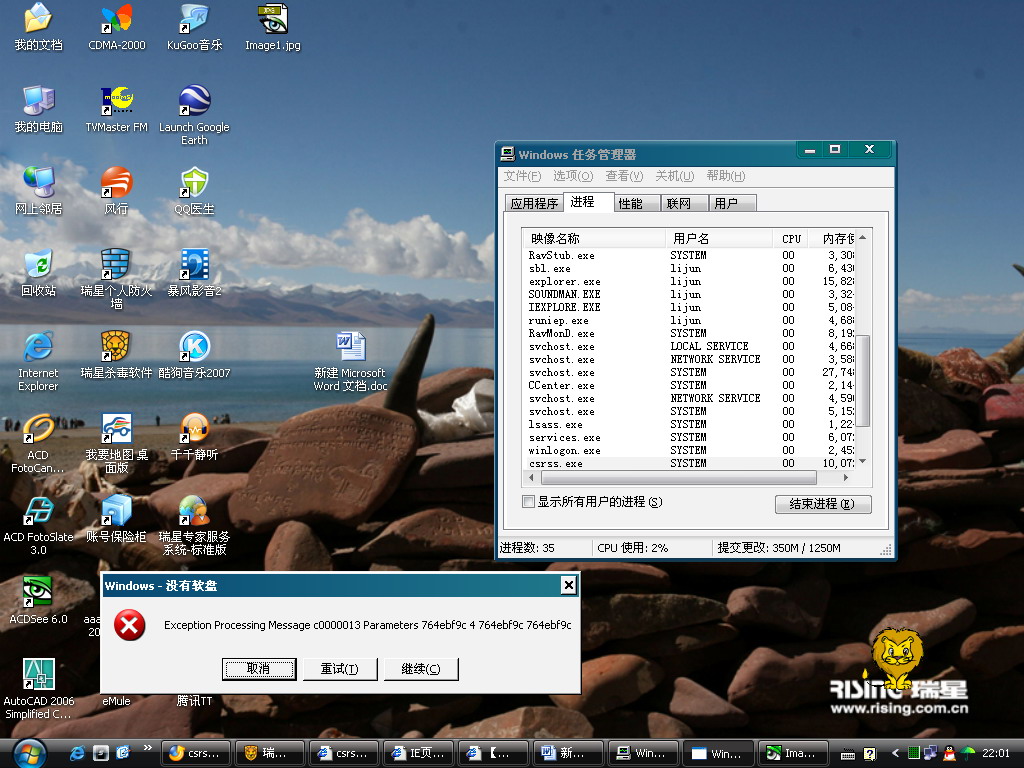The height and width of the screenshot is (768, 1024).
Task: Click the Start orb on the taskbar
Action: click(28, 752)
